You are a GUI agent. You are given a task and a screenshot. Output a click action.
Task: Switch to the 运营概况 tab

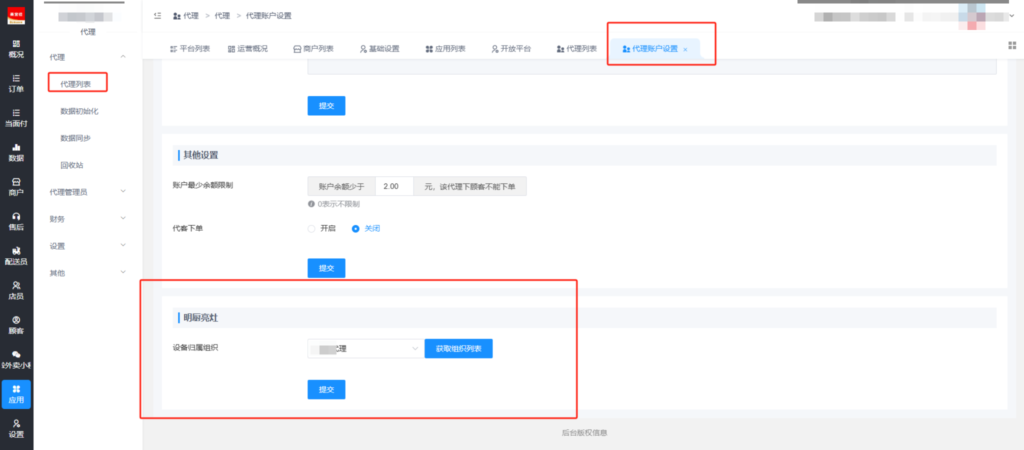pos(248,49)
